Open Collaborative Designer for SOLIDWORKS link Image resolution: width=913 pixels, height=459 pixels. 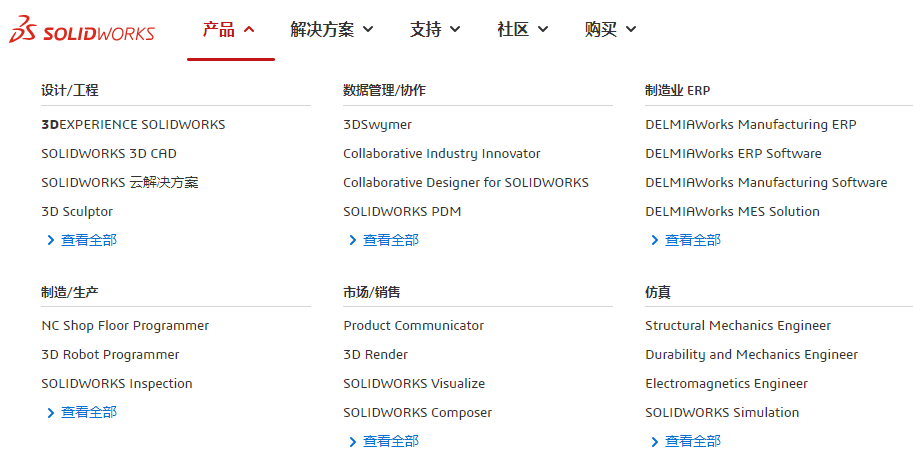[466, 182]
